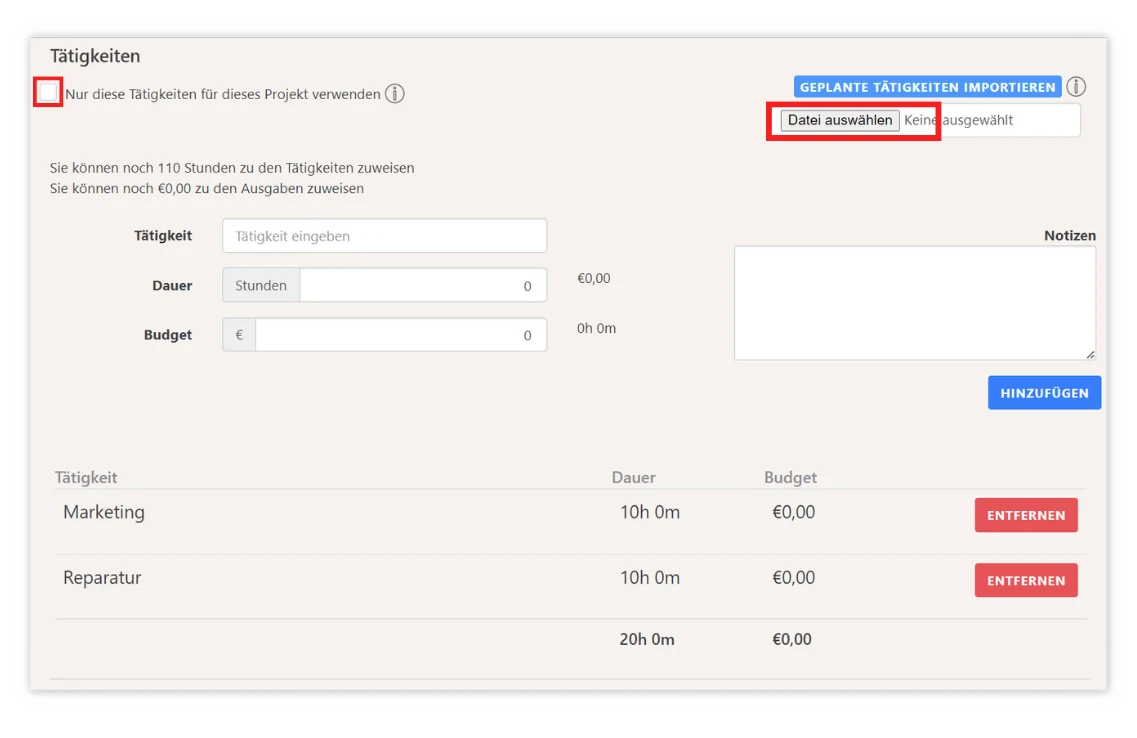
Task: Click the € currency symbol addon
Action: pyautogui.click(x=239, y=335)
